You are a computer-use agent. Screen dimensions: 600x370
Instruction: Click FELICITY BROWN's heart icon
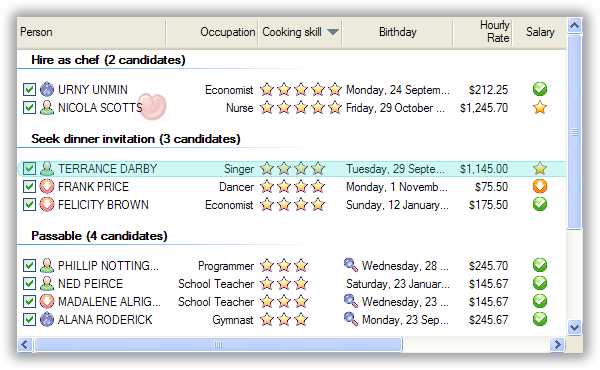click(47, 205)
